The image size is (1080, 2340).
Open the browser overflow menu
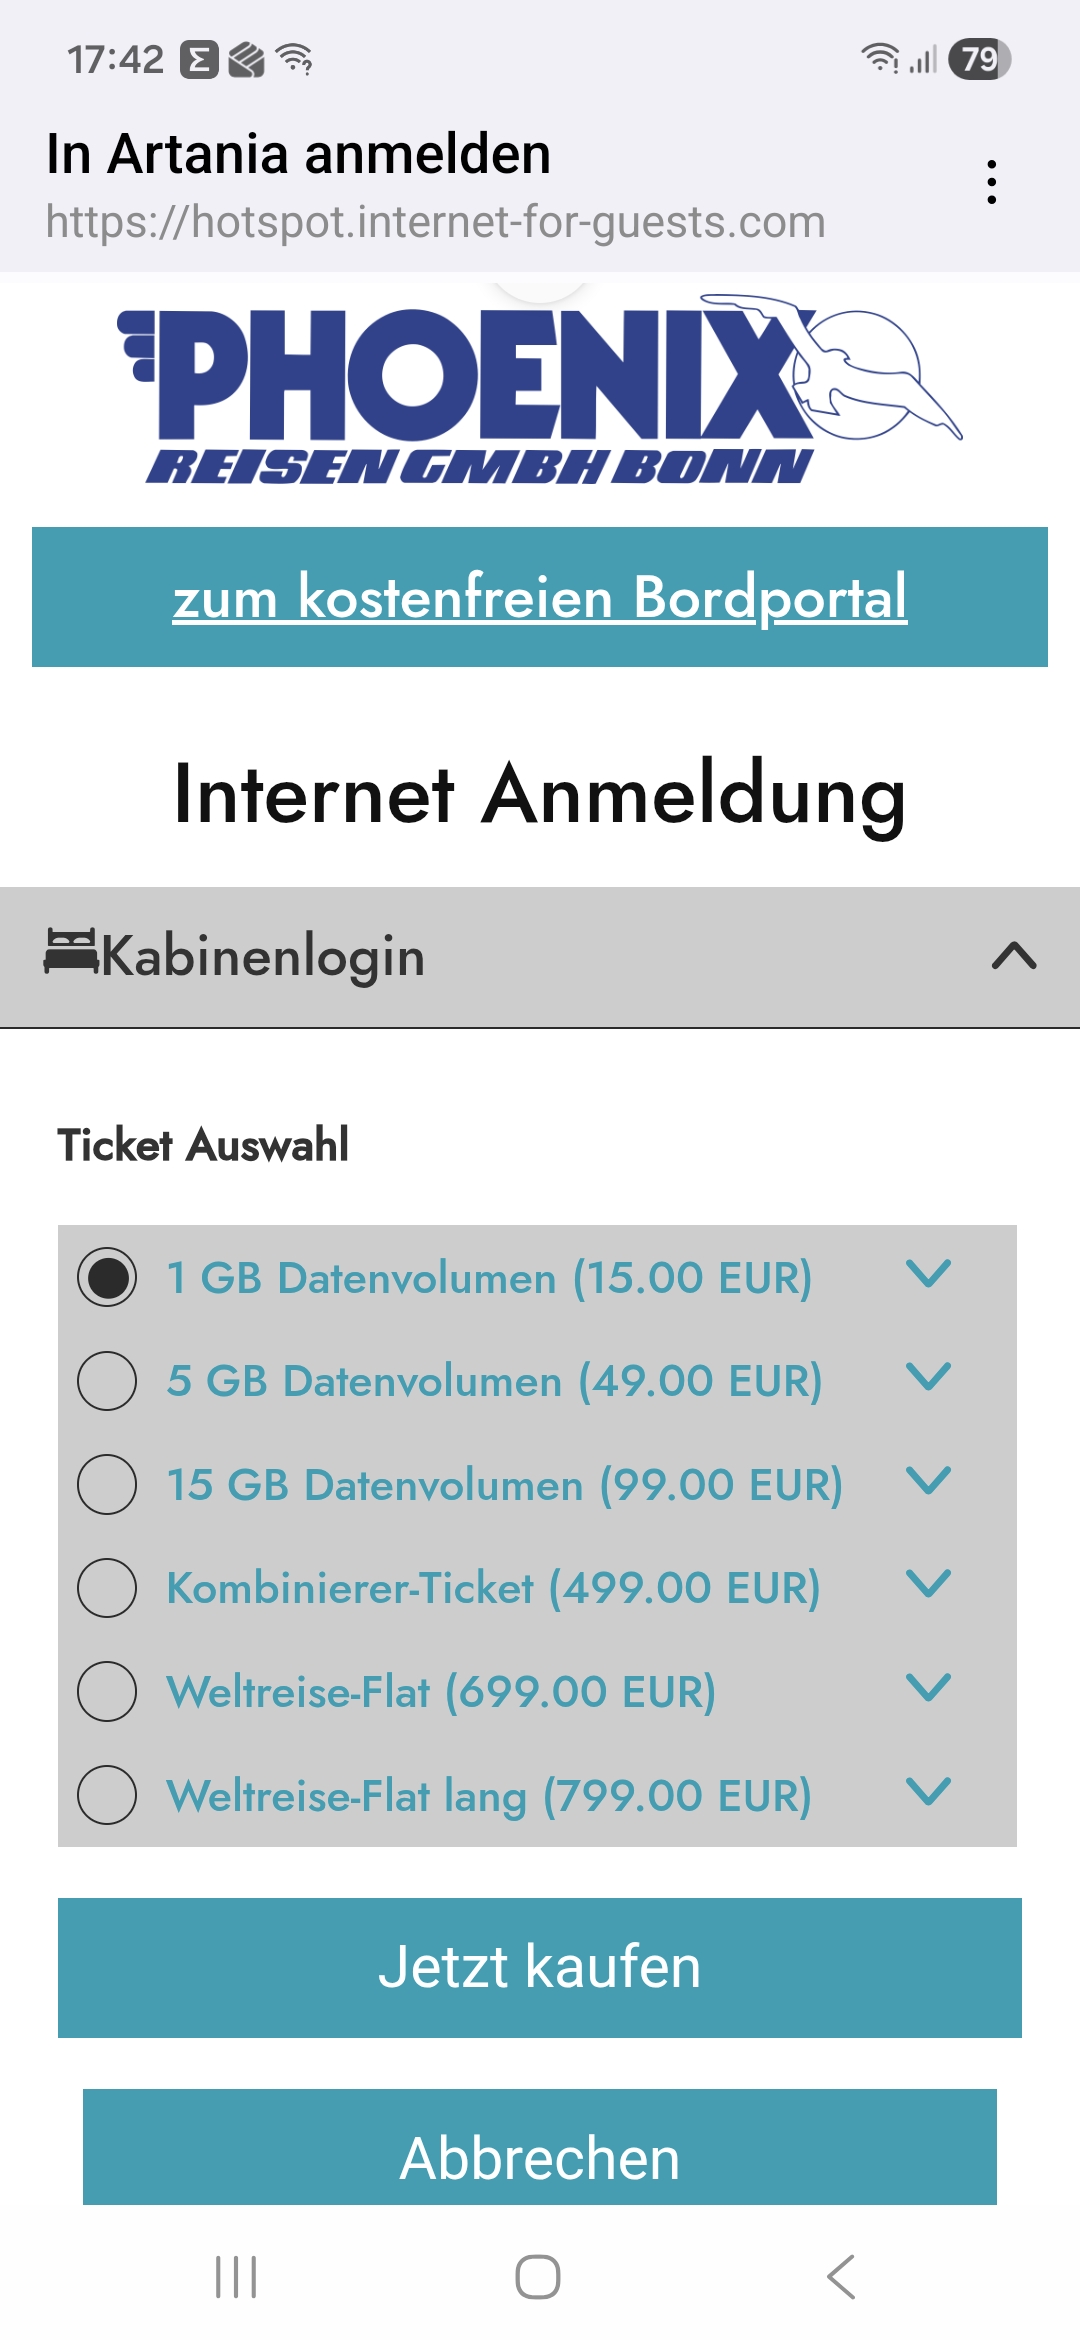click(991, 180)
